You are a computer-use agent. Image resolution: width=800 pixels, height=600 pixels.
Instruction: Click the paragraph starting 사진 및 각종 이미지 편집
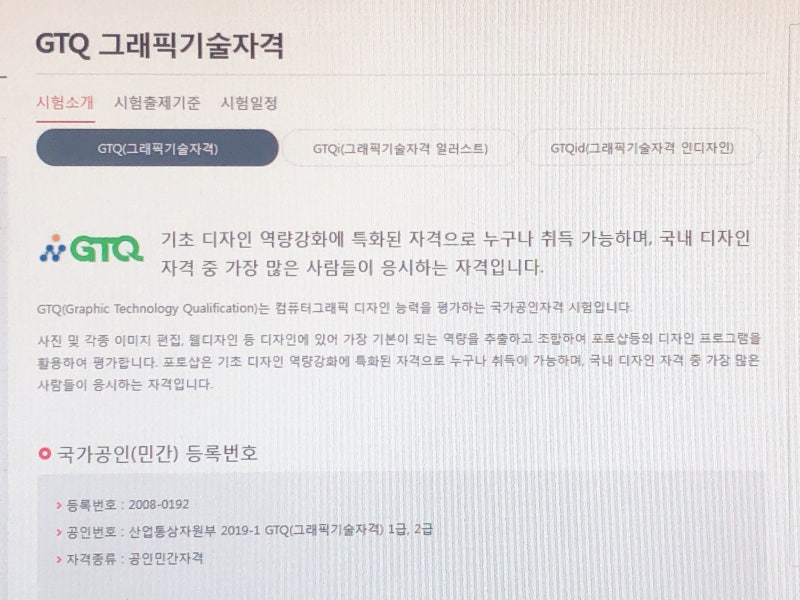(x=399, y=361)
